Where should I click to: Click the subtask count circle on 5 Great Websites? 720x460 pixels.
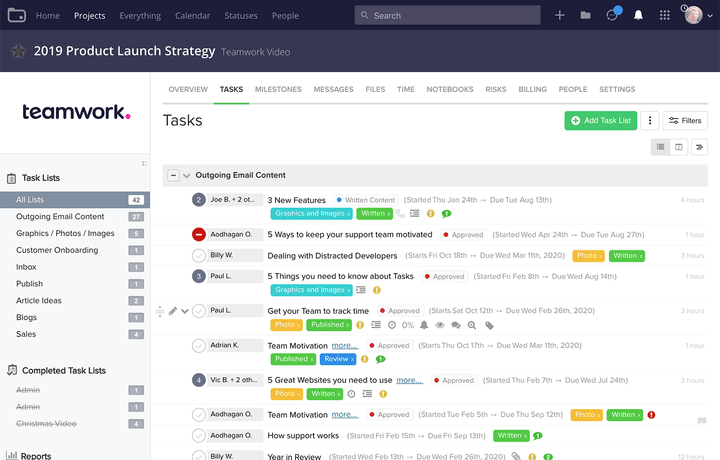[x=199, y=380]
